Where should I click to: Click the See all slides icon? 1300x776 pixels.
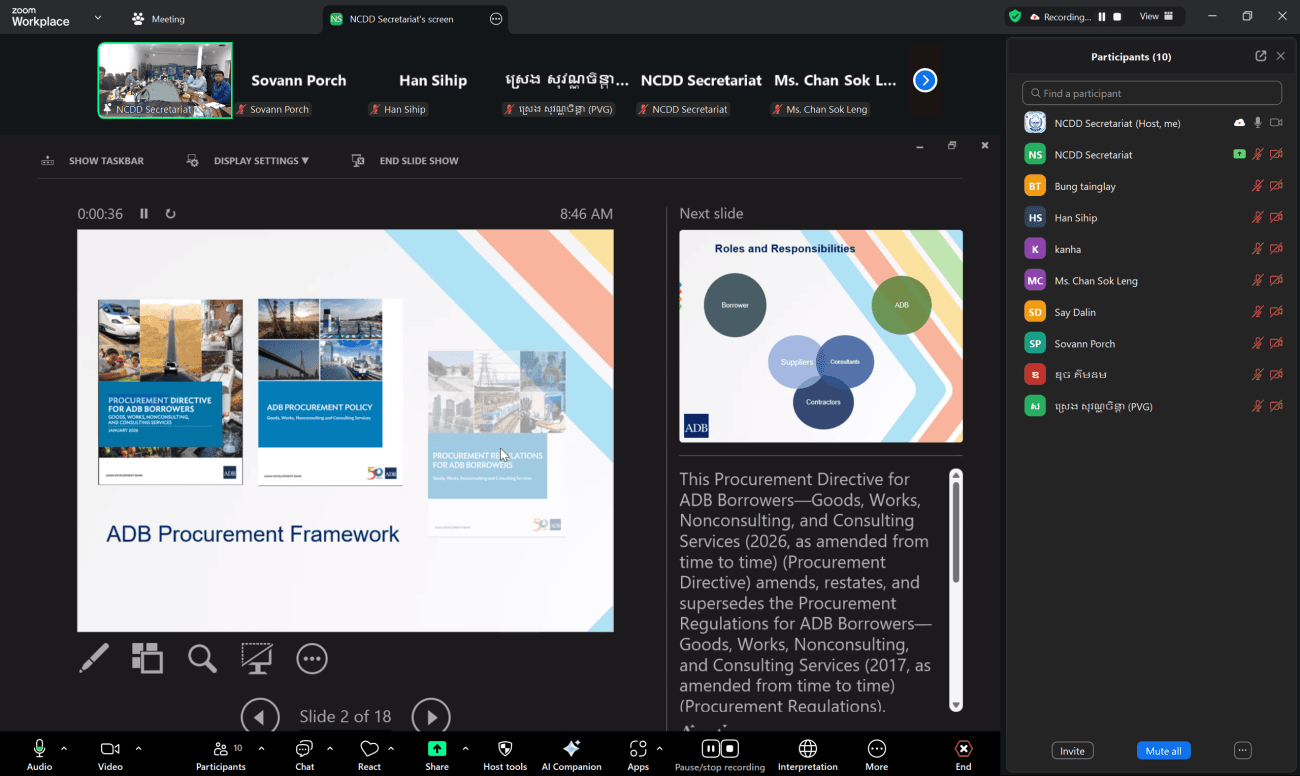click(147, 658)
